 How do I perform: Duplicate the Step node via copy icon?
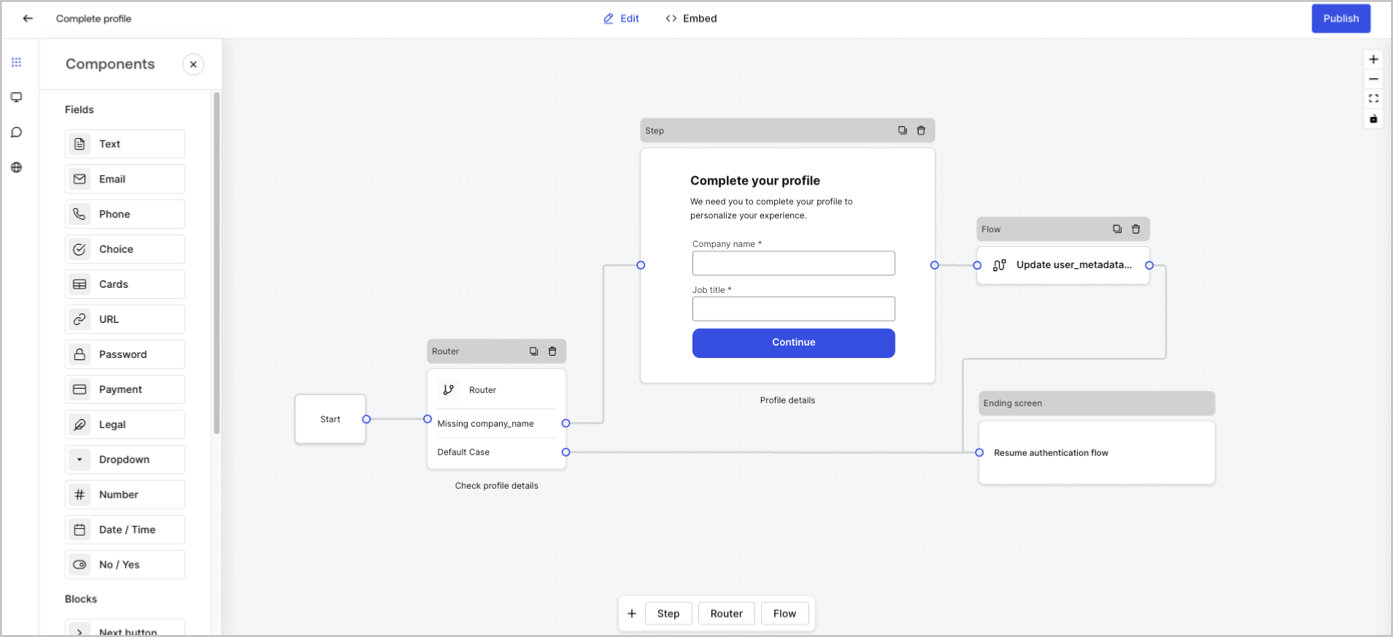pos(902,130)
